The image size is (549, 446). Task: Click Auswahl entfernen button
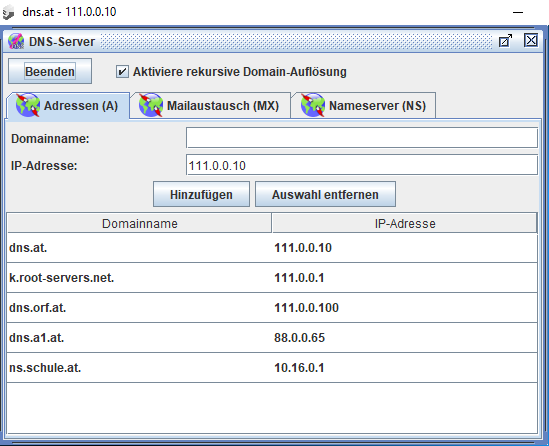coord(325,194)
